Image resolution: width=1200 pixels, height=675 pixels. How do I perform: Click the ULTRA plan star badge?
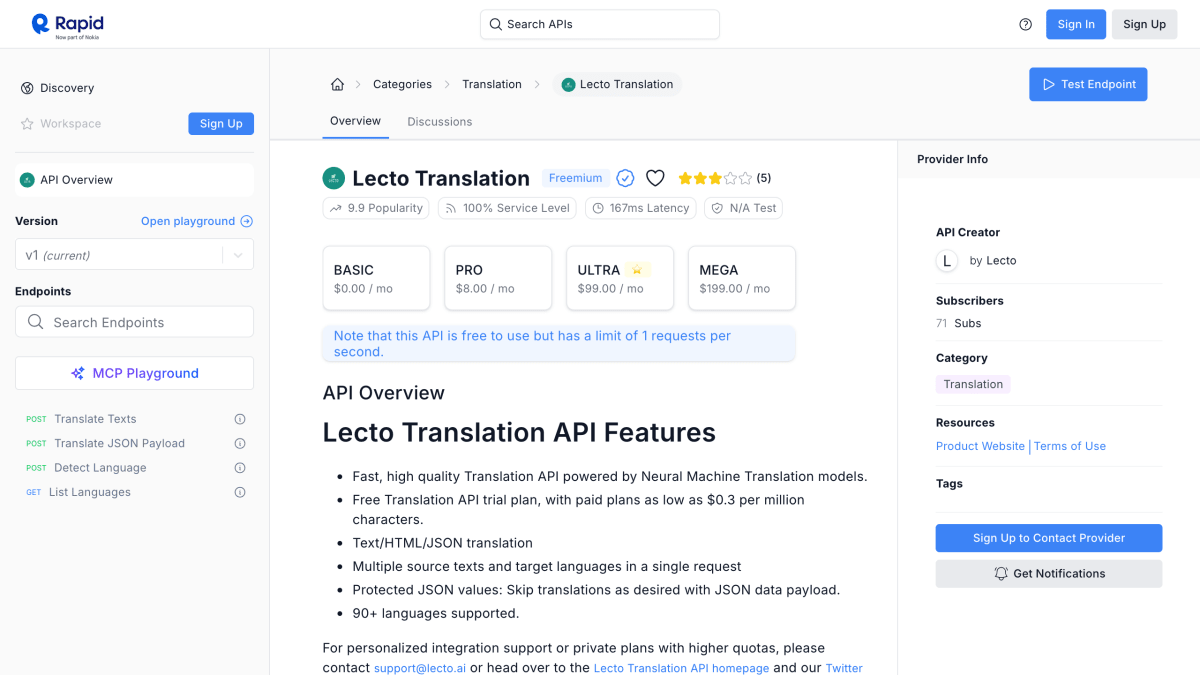coord(639,270)
